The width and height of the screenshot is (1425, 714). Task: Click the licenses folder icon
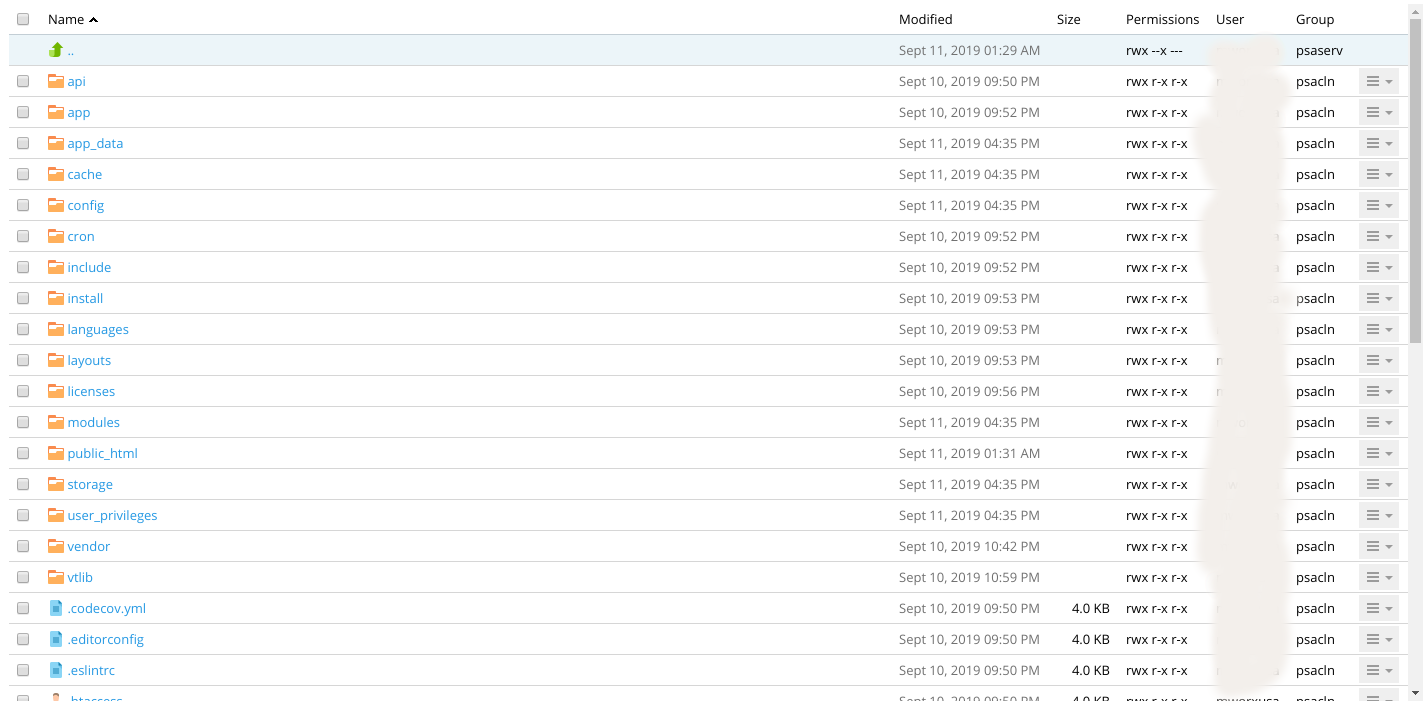pyautogui.click(x=56, y=391)
